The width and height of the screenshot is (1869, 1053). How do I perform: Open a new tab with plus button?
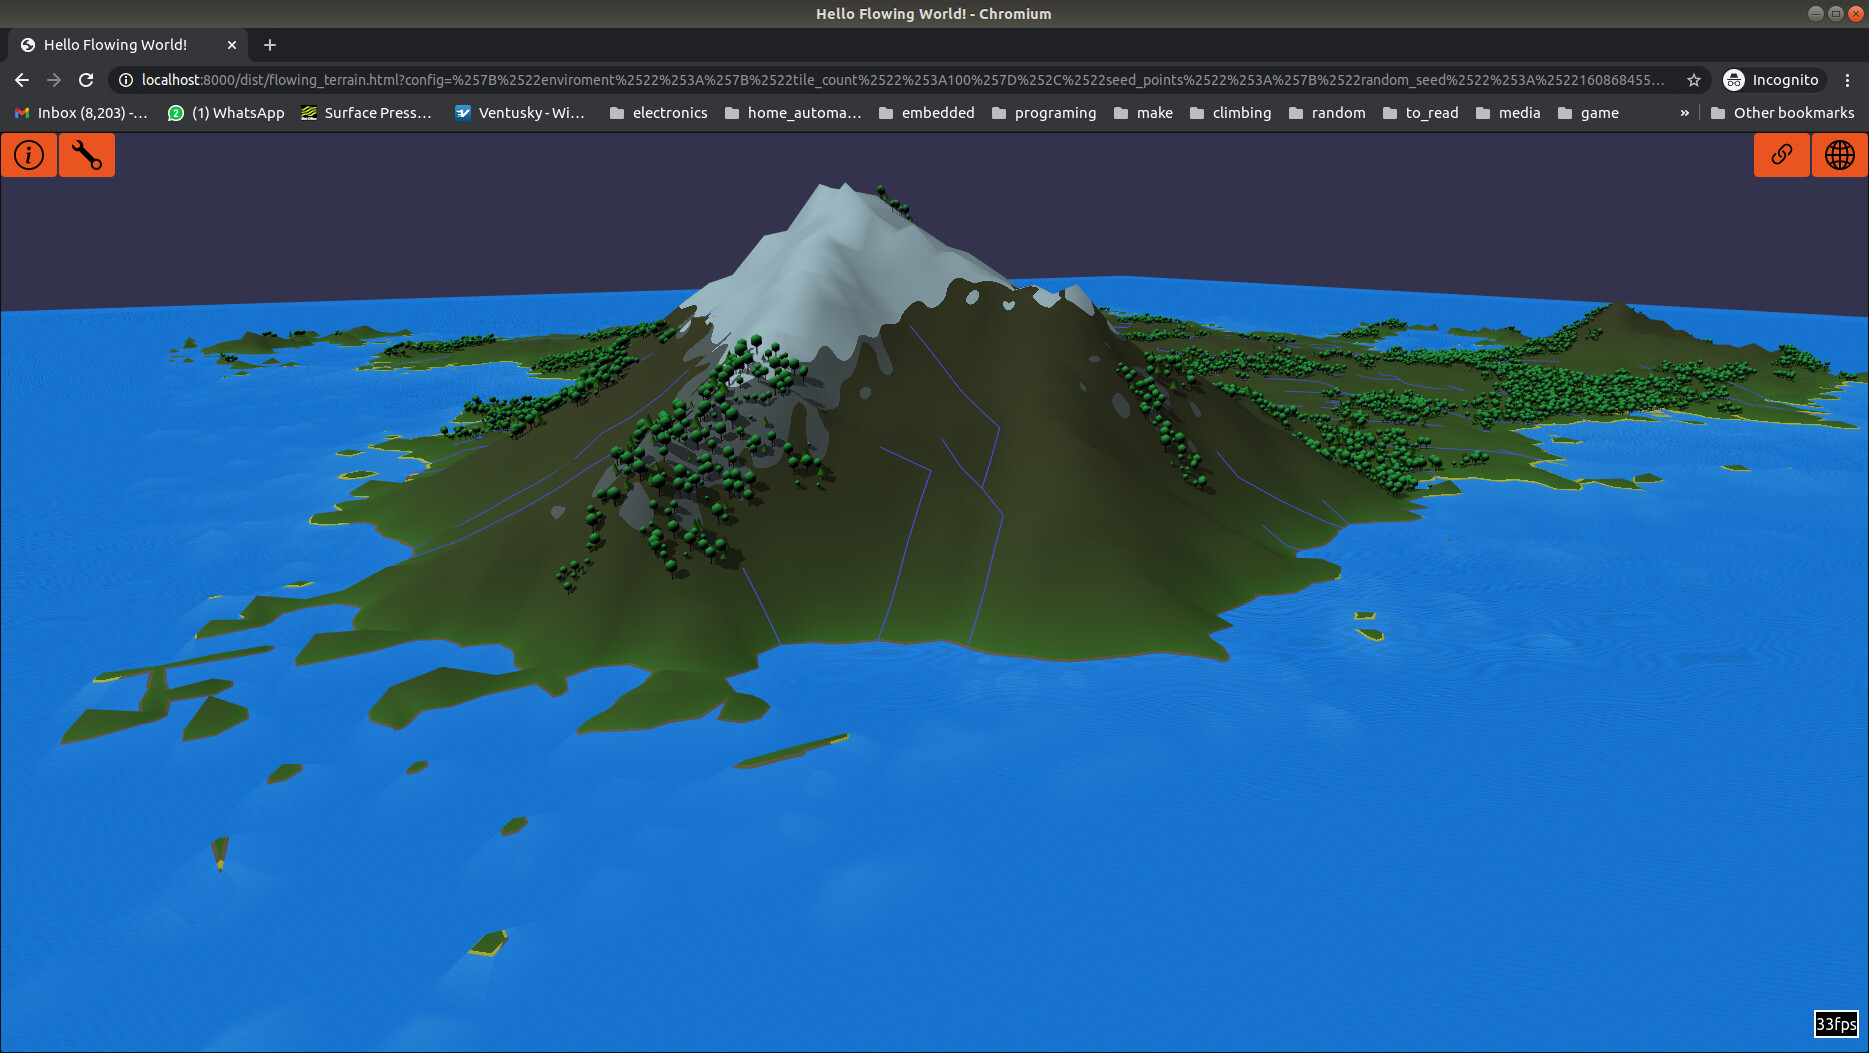pyautogui.click(x=270, y=45)
